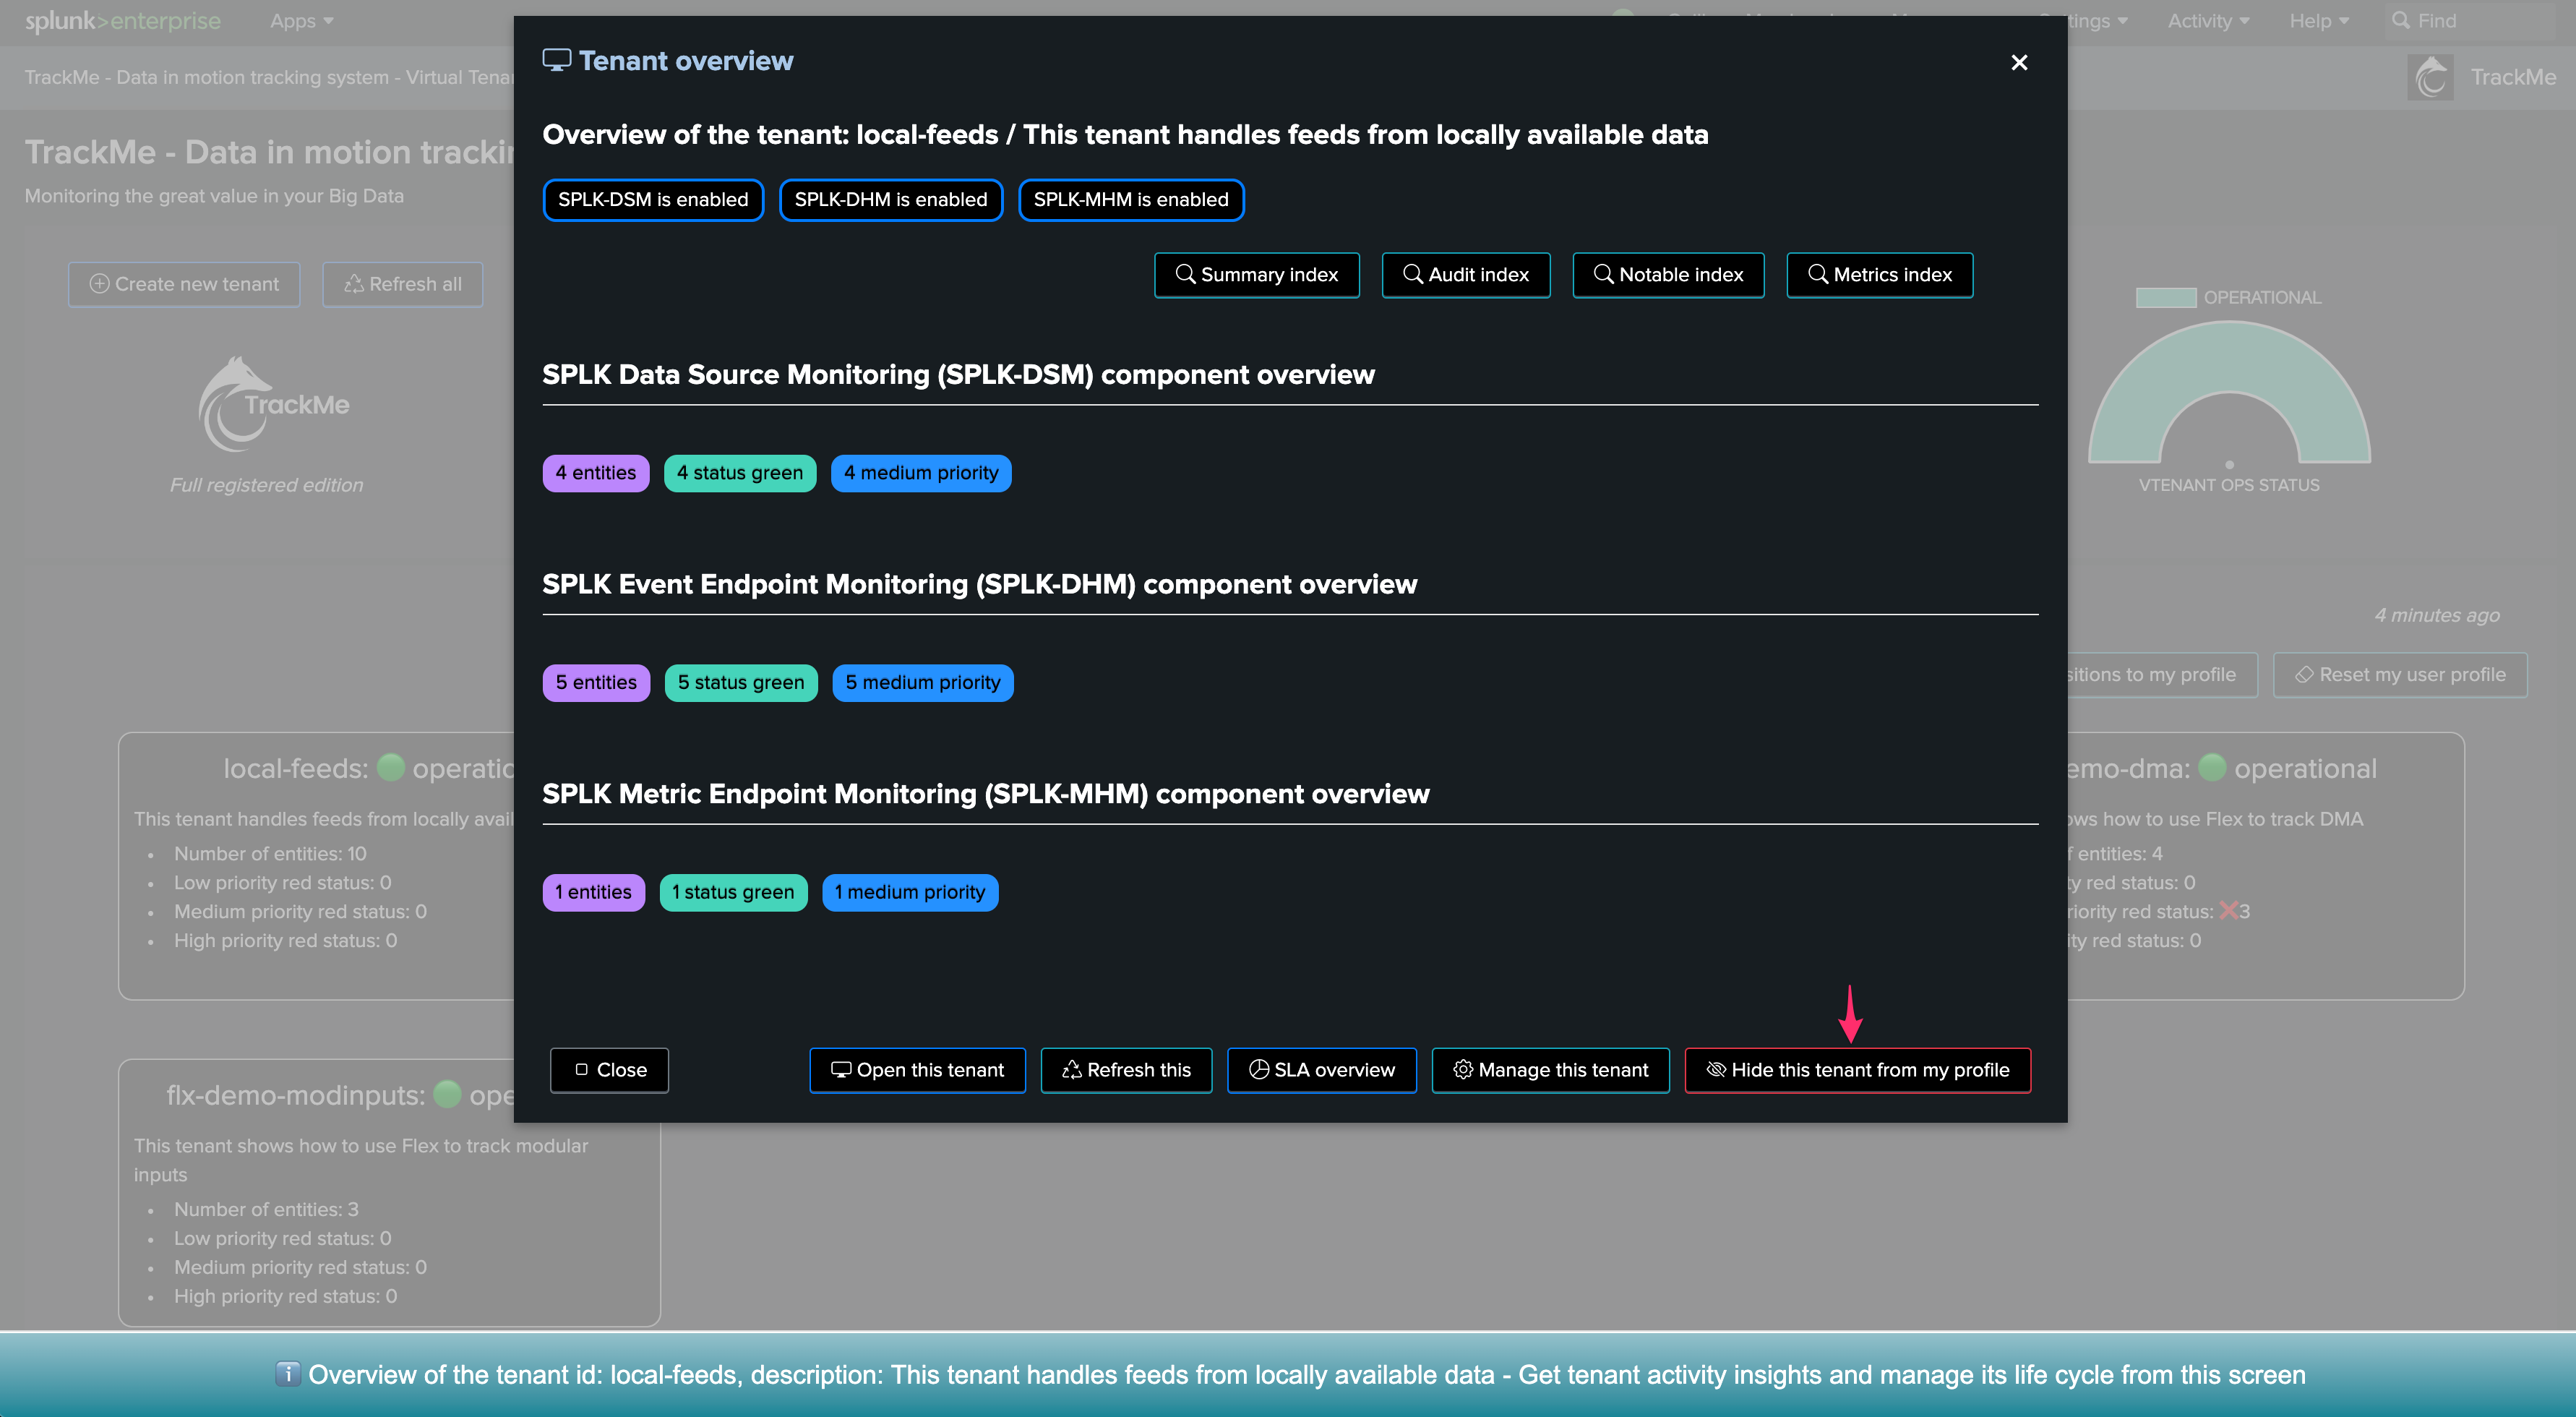Close the Tenant overview dialog with X
The height and width of the screenshot is (1417, 2576).
coord(2019,62)
